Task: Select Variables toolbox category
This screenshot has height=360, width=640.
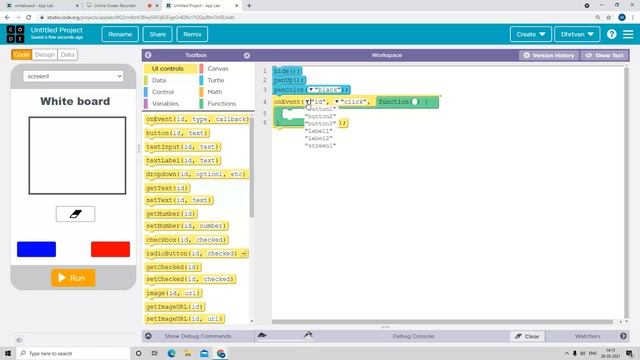Action: click(x=165, y=104)
